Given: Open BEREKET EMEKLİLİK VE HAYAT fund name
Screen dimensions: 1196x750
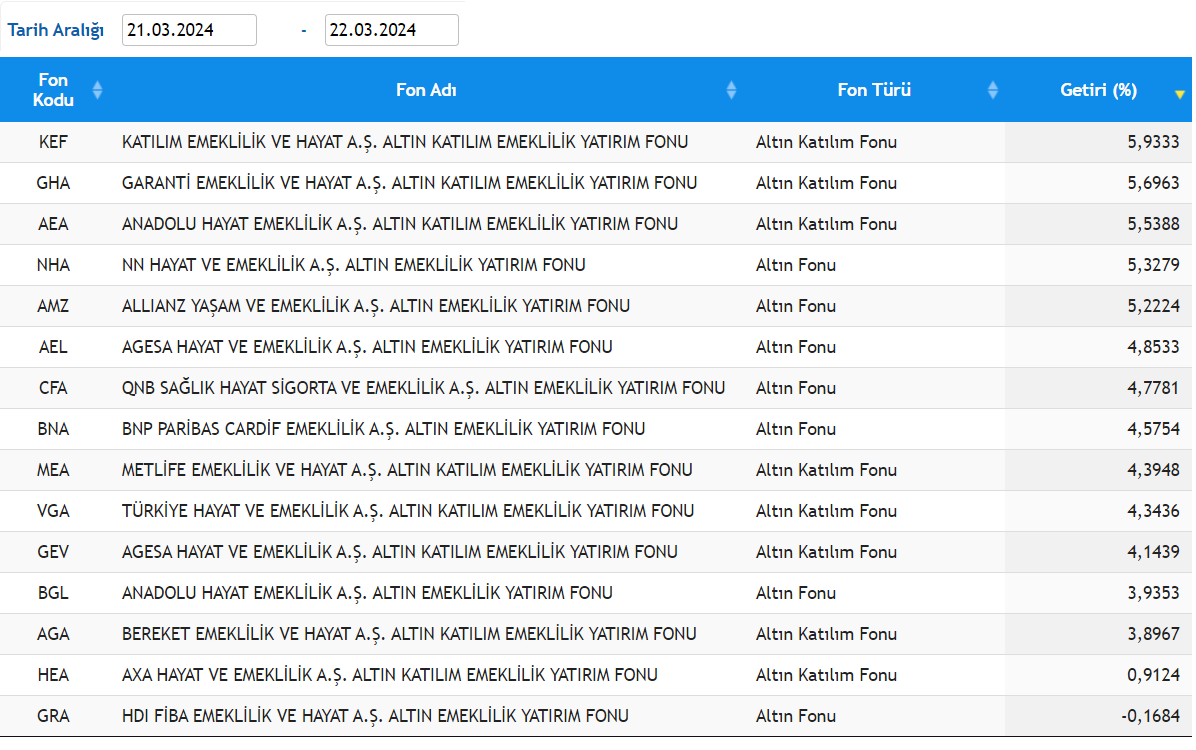Looking at the screenshot, I should (x=409, y=634).
